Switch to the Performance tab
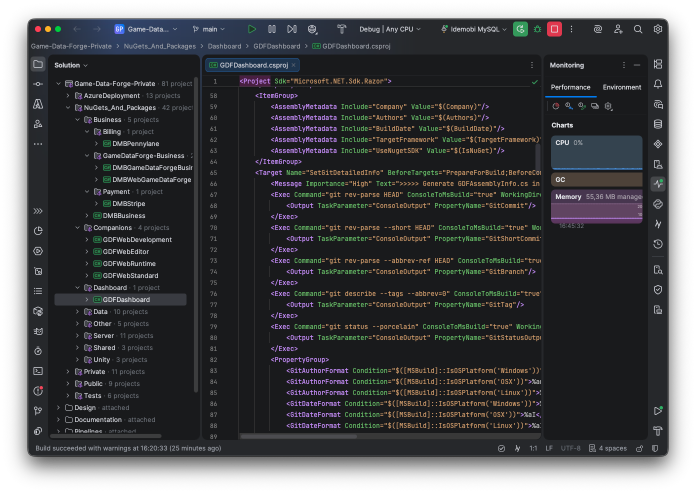 pyautogui.click(x=570, y=87)
